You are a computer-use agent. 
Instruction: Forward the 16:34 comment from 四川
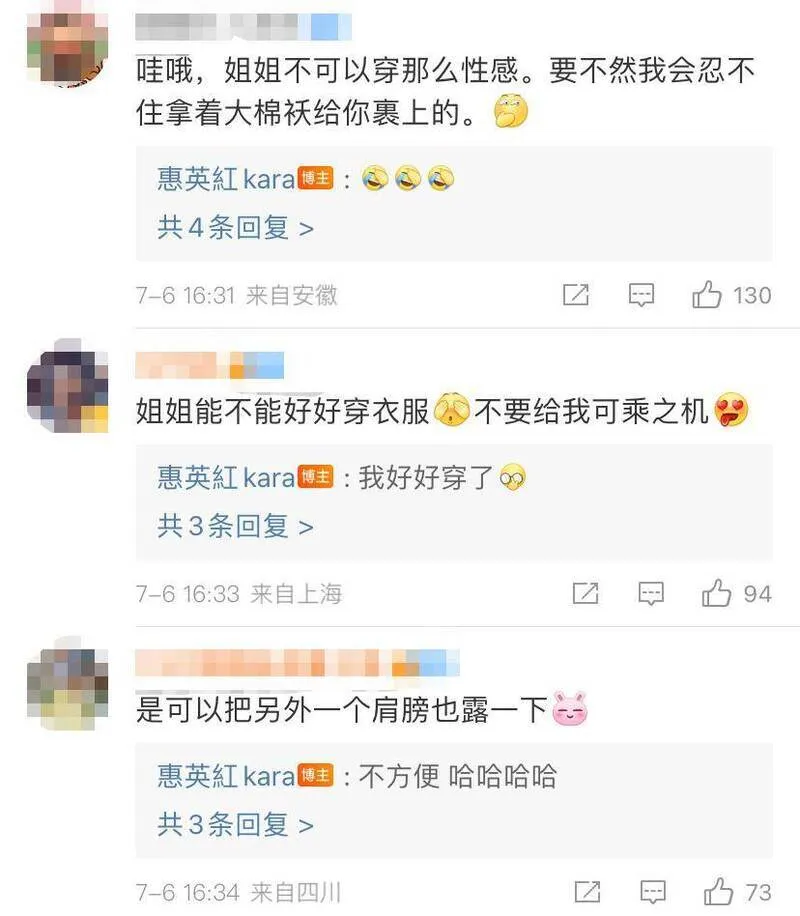(x=587, y=891)
